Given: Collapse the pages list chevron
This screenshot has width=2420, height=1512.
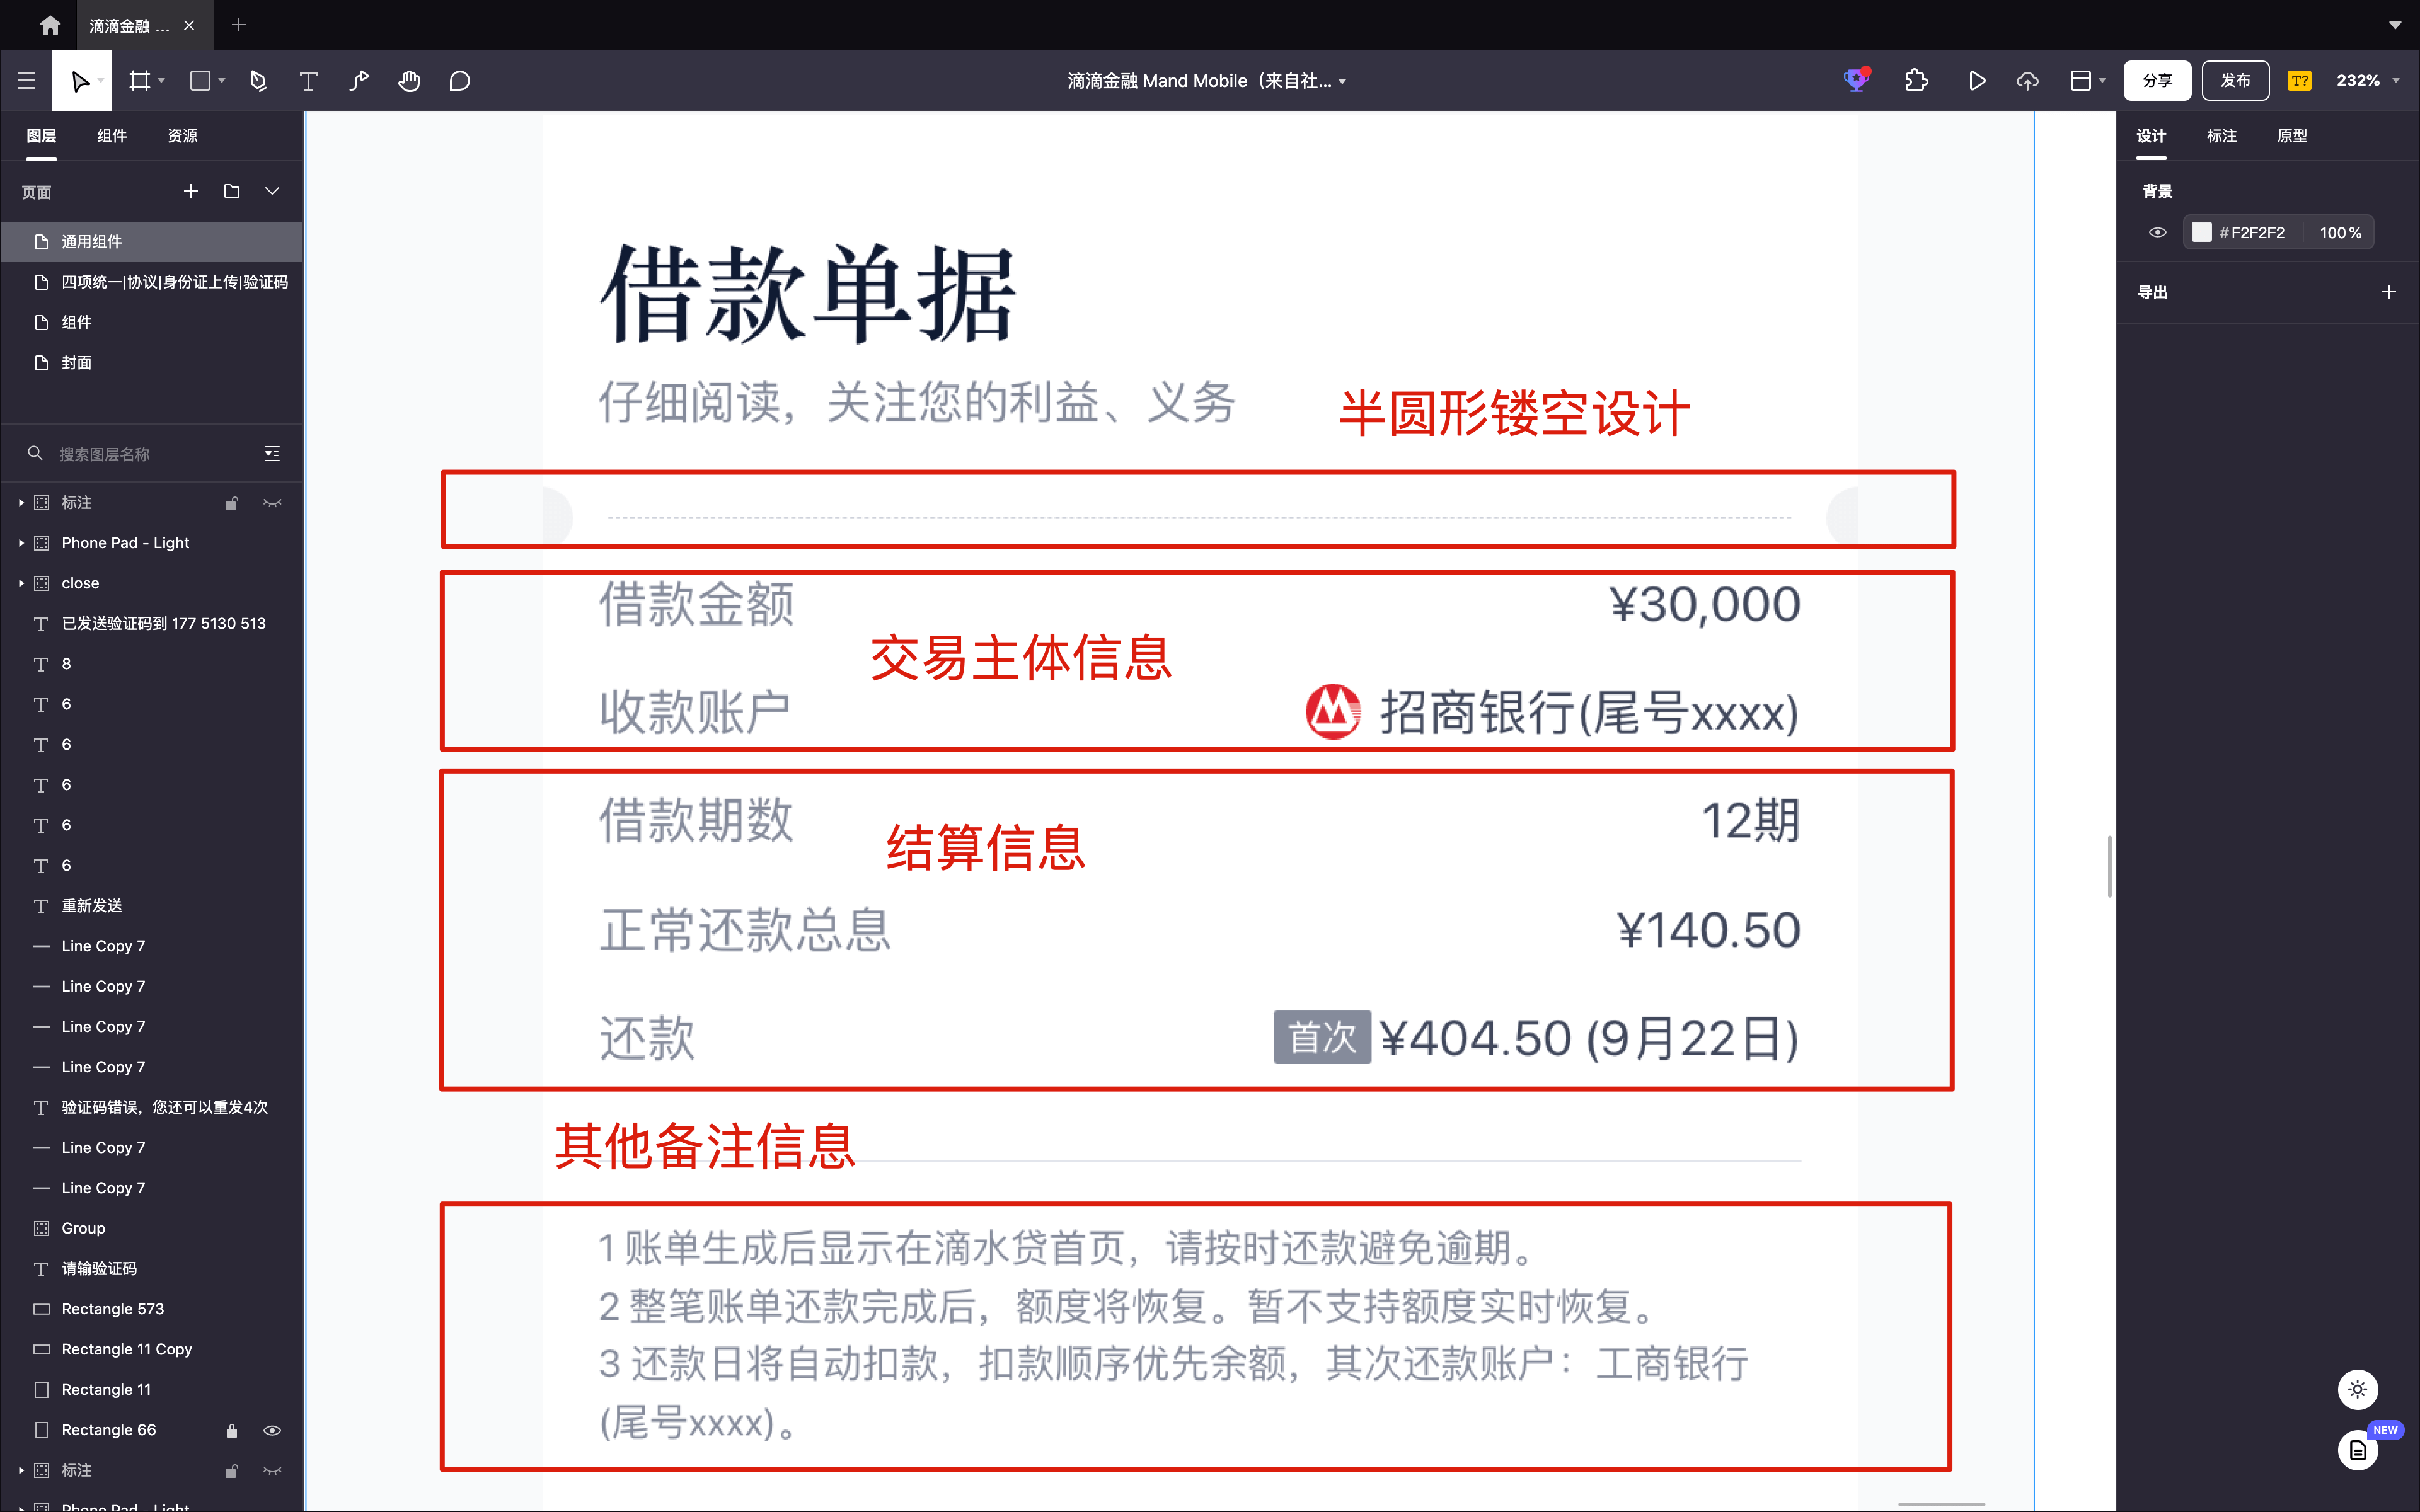Looking at the screenshot, I should (272, 191).
